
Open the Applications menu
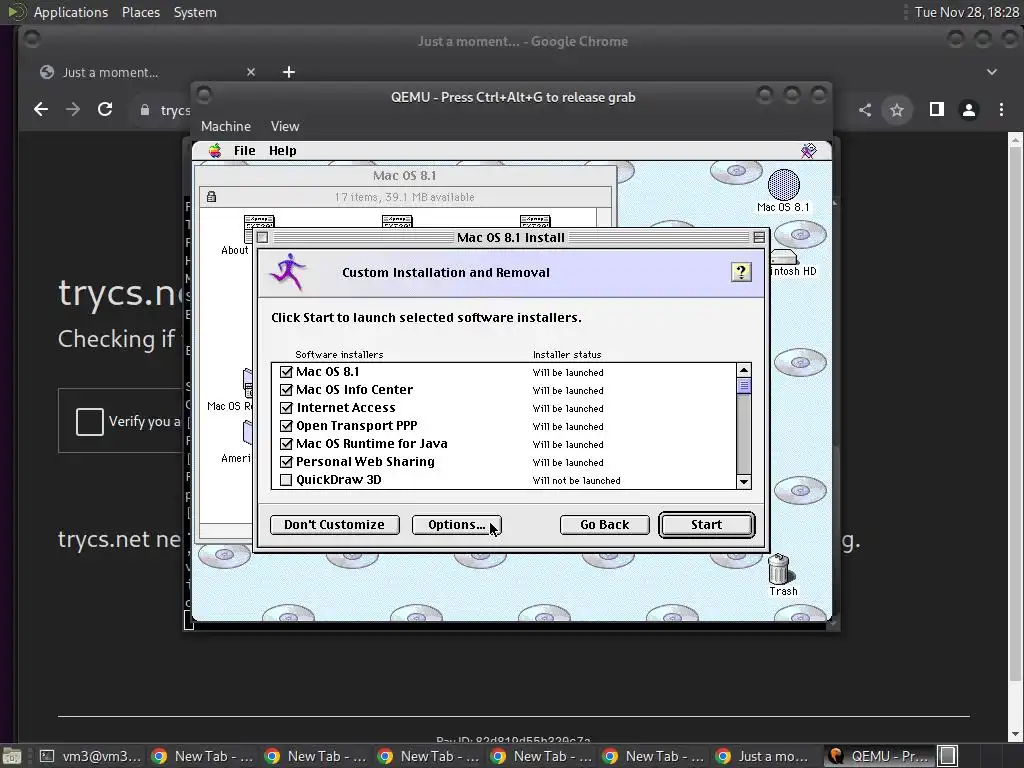[71, 12]
